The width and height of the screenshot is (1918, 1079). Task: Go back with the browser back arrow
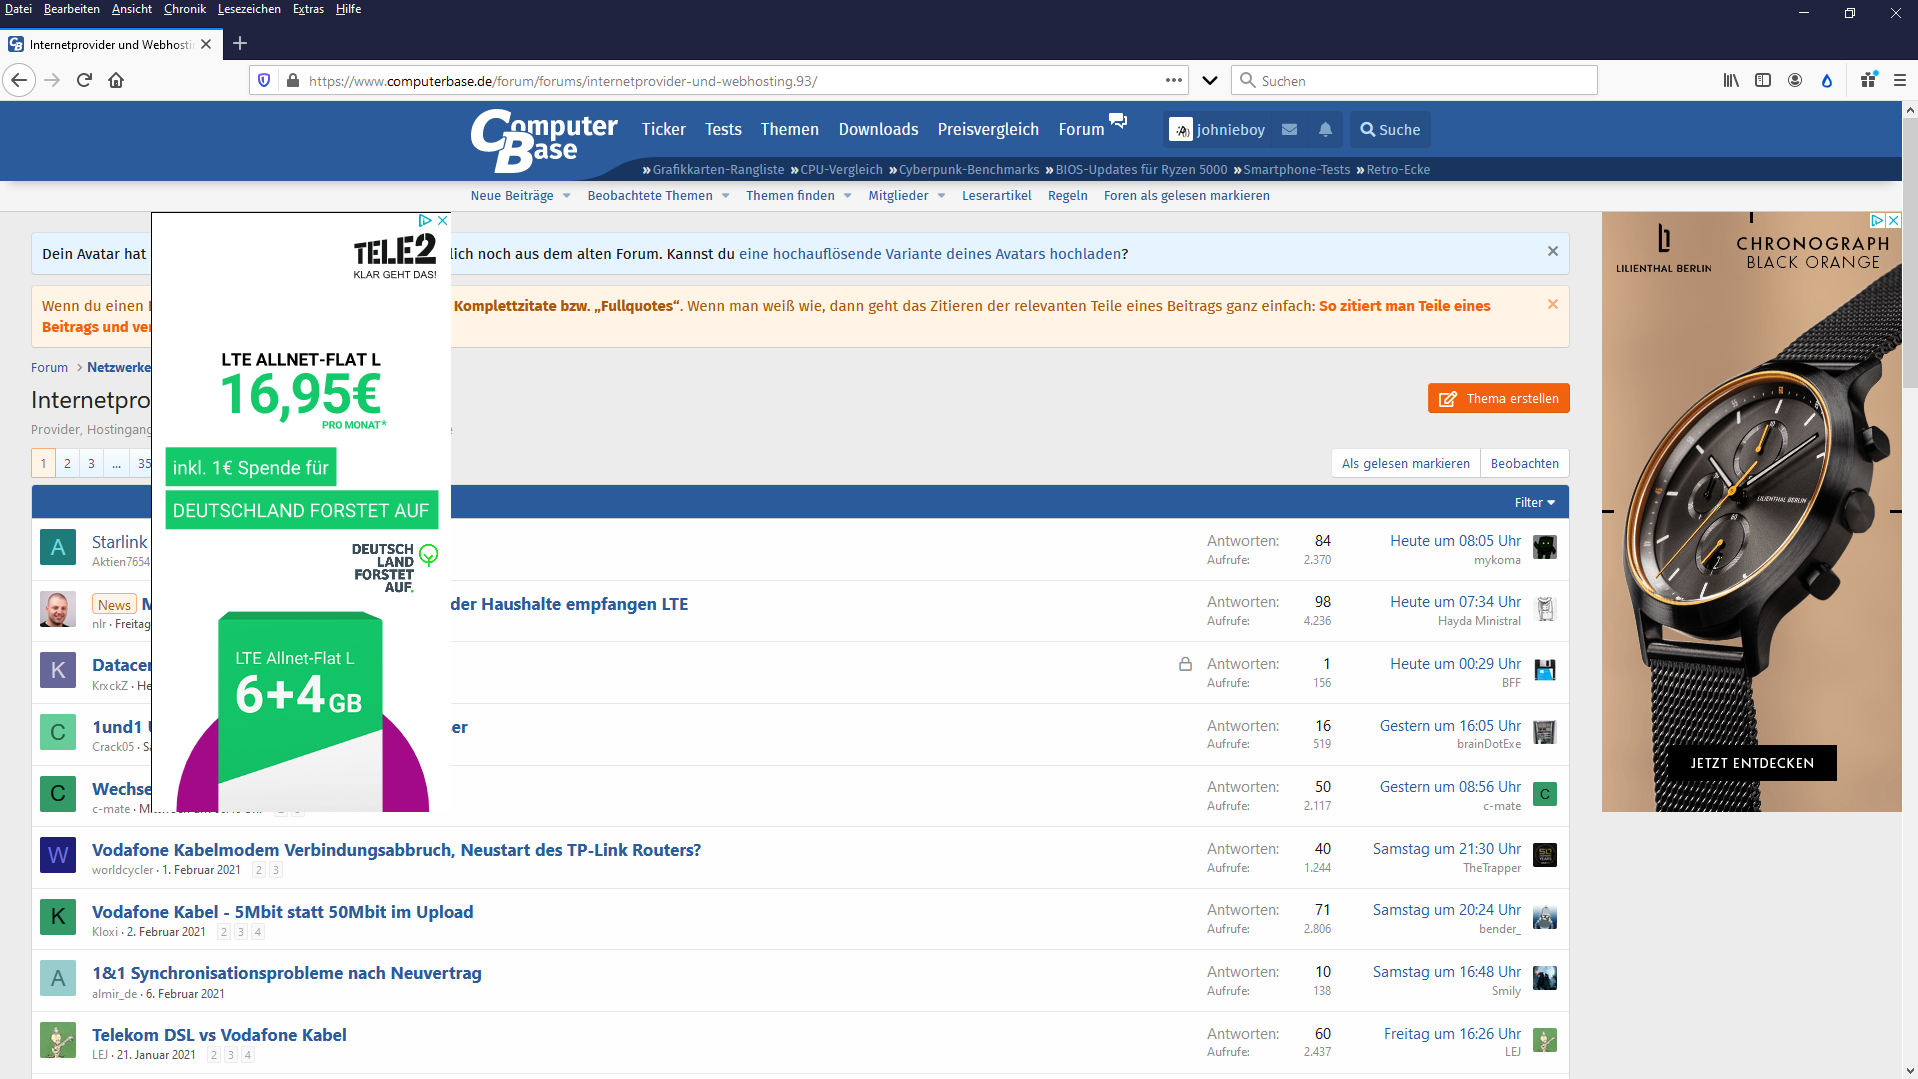click(x=19, y=80)
